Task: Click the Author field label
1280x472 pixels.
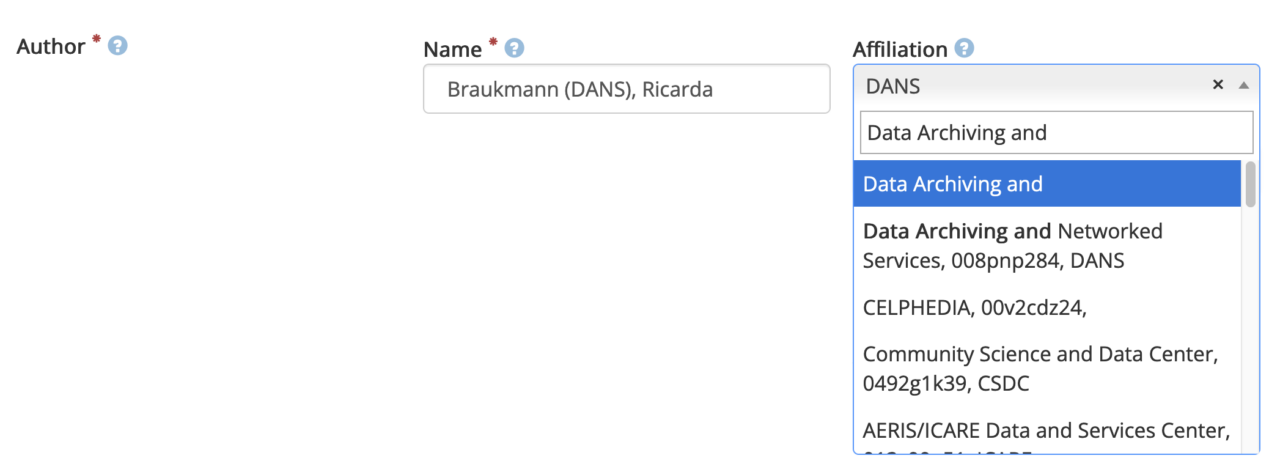Action: tap(51, 47)
